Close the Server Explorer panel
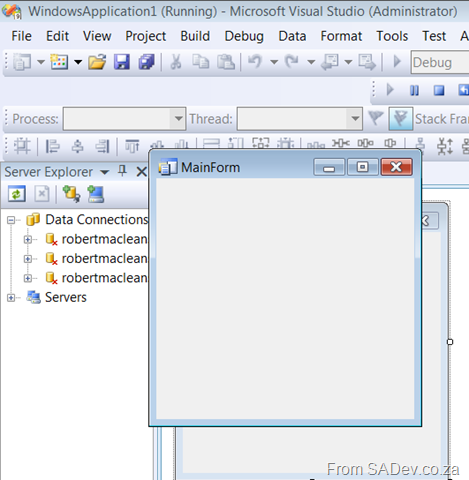This screenshot has width=469, height=480. (x=142, y=172)
